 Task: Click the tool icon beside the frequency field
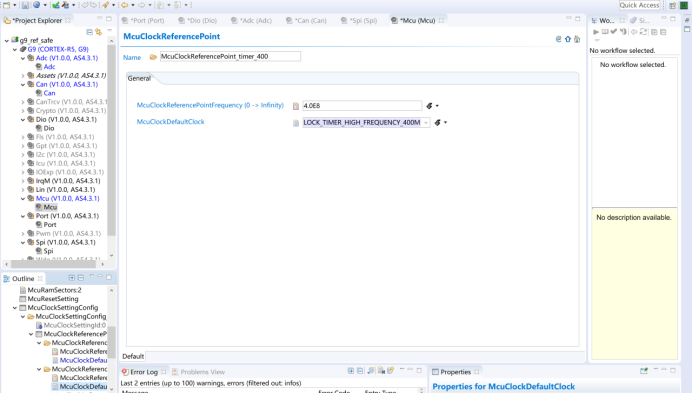[429, 106]
